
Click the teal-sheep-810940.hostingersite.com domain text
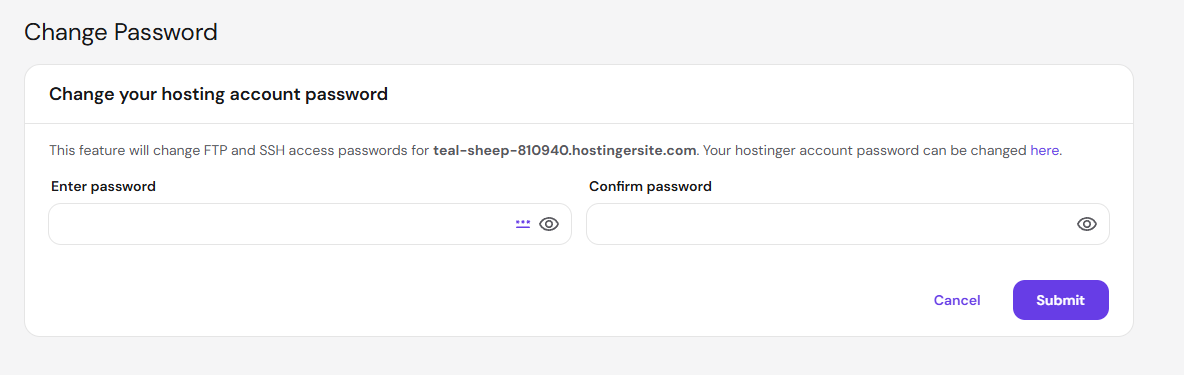(564, 150)
